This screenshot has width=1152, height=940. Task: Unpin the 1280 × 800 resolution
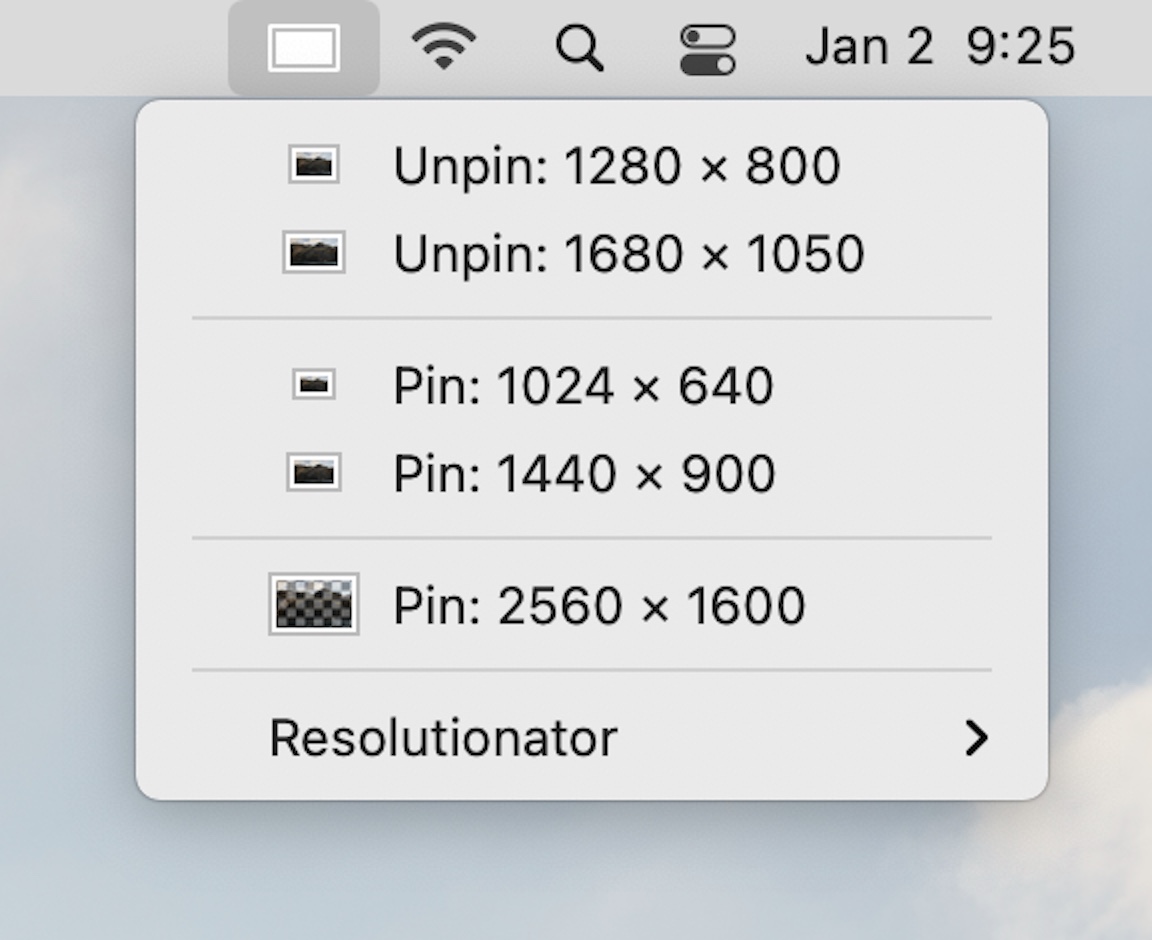pos(591,165)
